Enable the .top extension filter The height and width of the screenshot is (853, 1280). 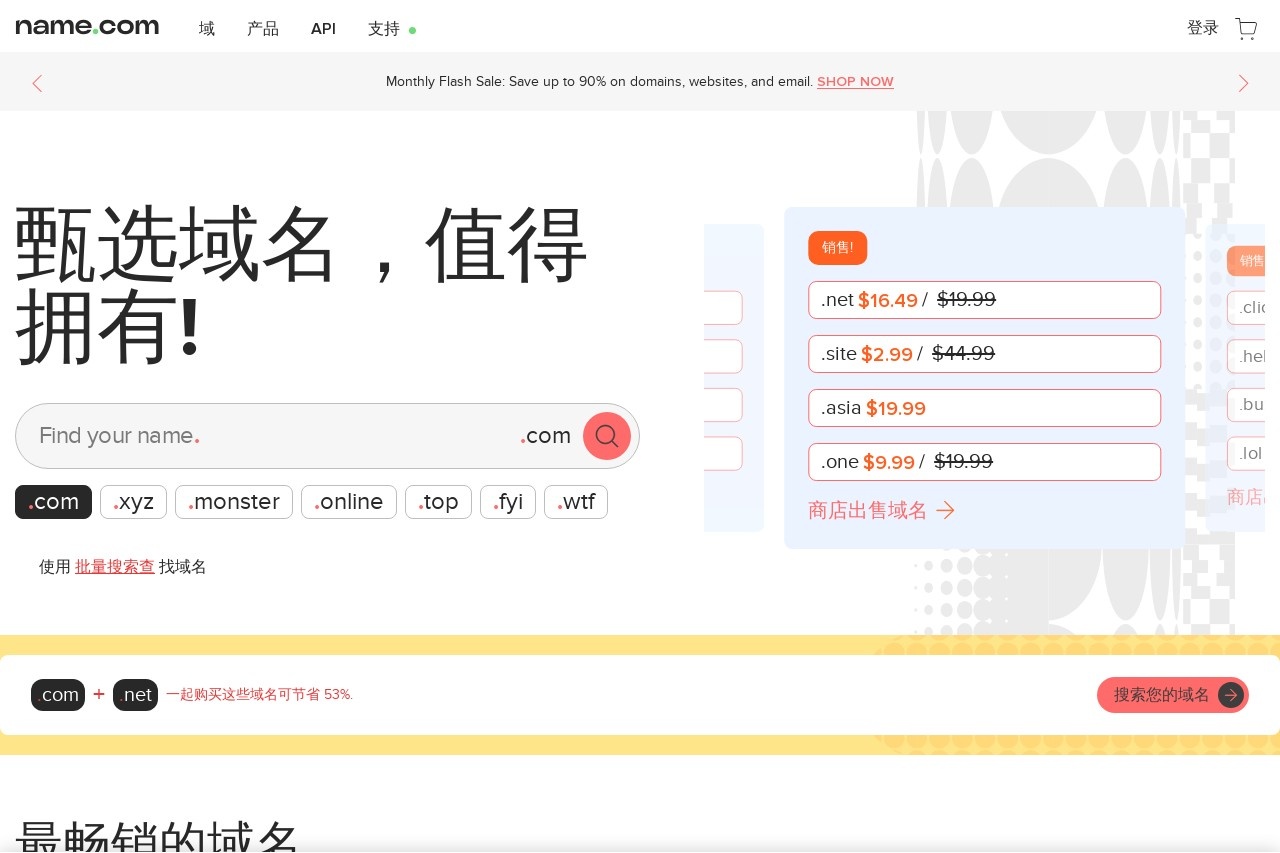(438, 502)
